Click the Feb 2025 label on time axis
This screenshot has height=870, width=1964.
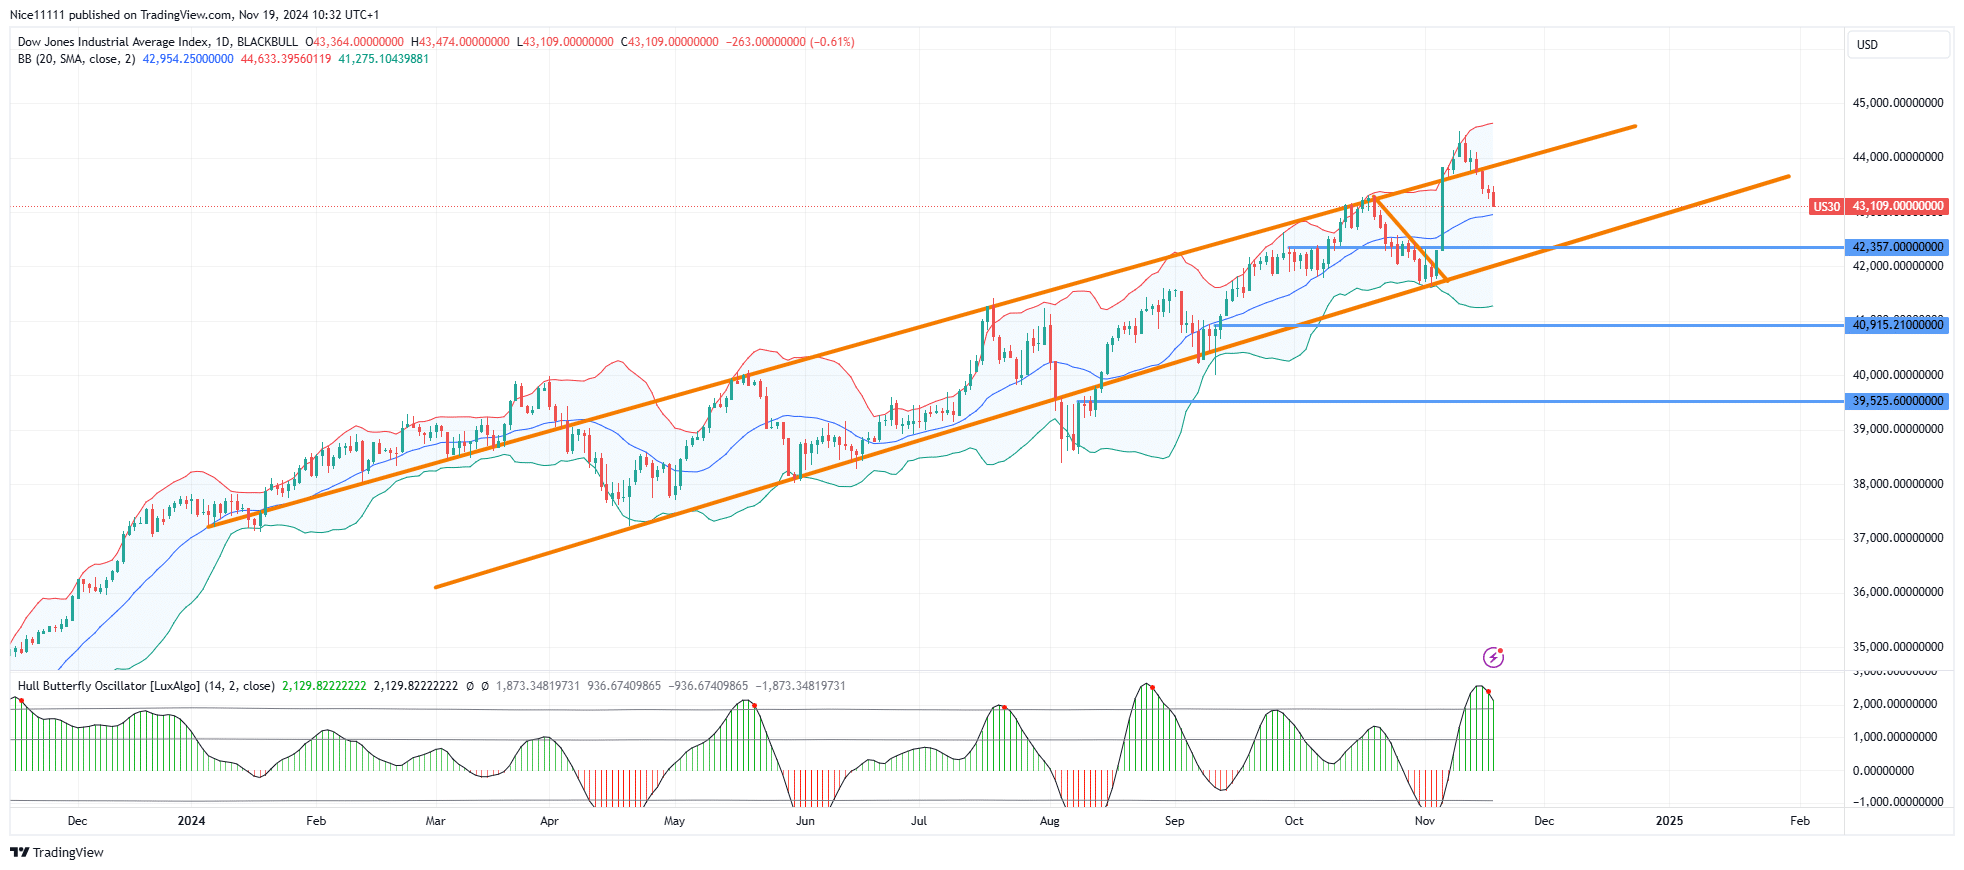pos(1799,821)
